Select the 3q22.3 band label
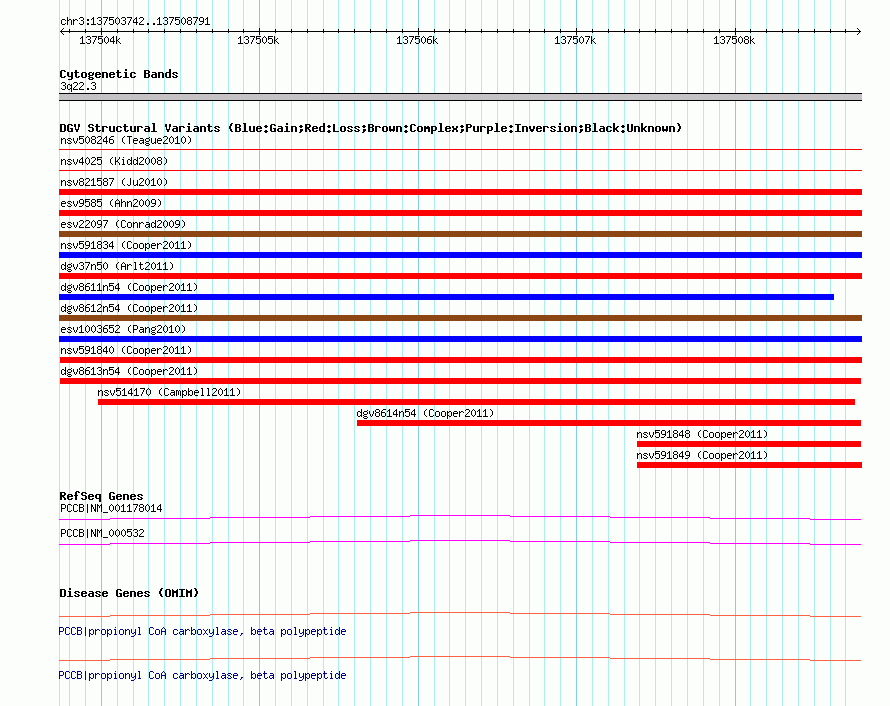The image size is (890, 706). pyautogui.click(x=78, y=86)
